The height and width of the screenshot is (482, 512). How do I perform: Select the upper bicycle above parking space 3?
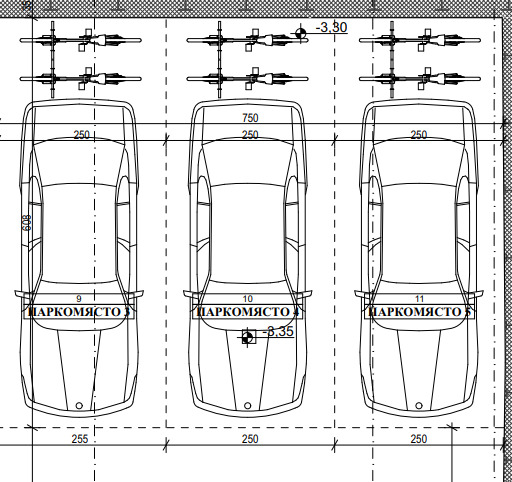(80, 40)
